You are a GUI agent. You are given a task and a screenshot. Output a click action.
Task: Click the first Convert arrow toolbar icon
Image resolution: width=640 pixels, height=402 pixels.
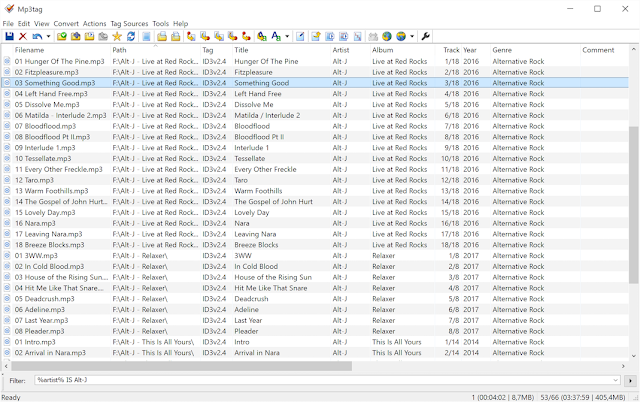point(191,36)
